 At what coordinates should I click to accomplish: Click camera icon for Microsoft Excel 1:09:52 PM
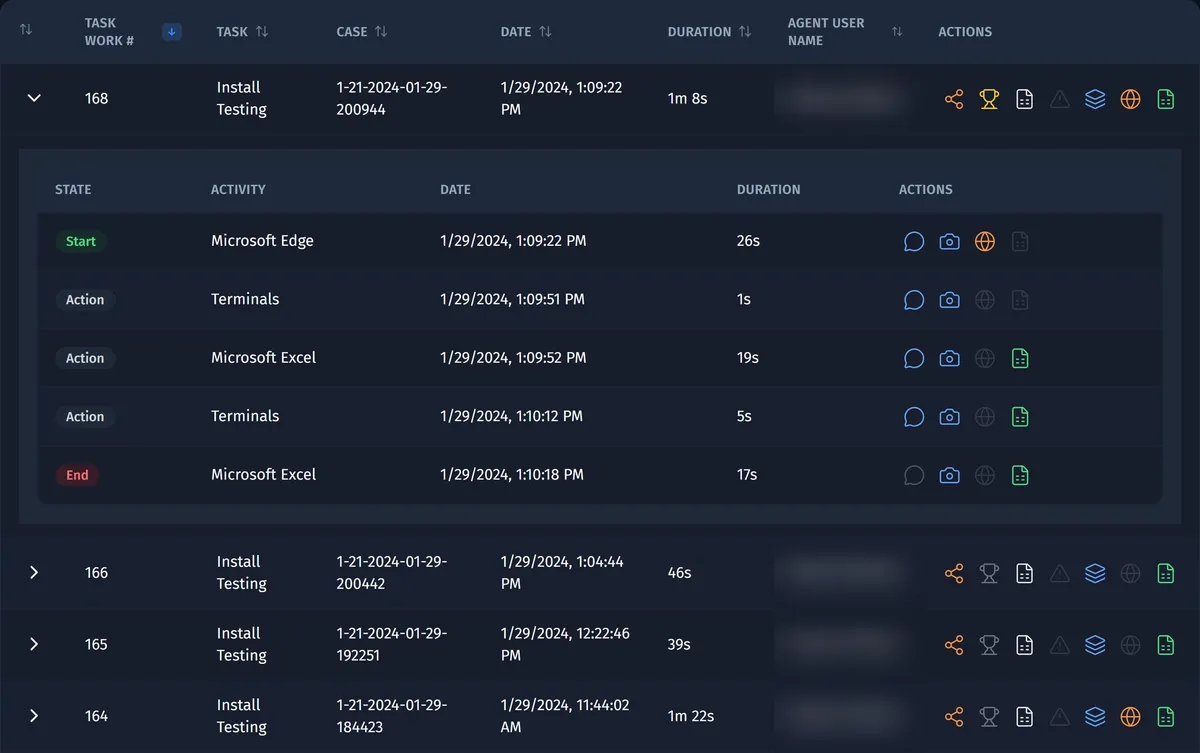pos(949,358)
